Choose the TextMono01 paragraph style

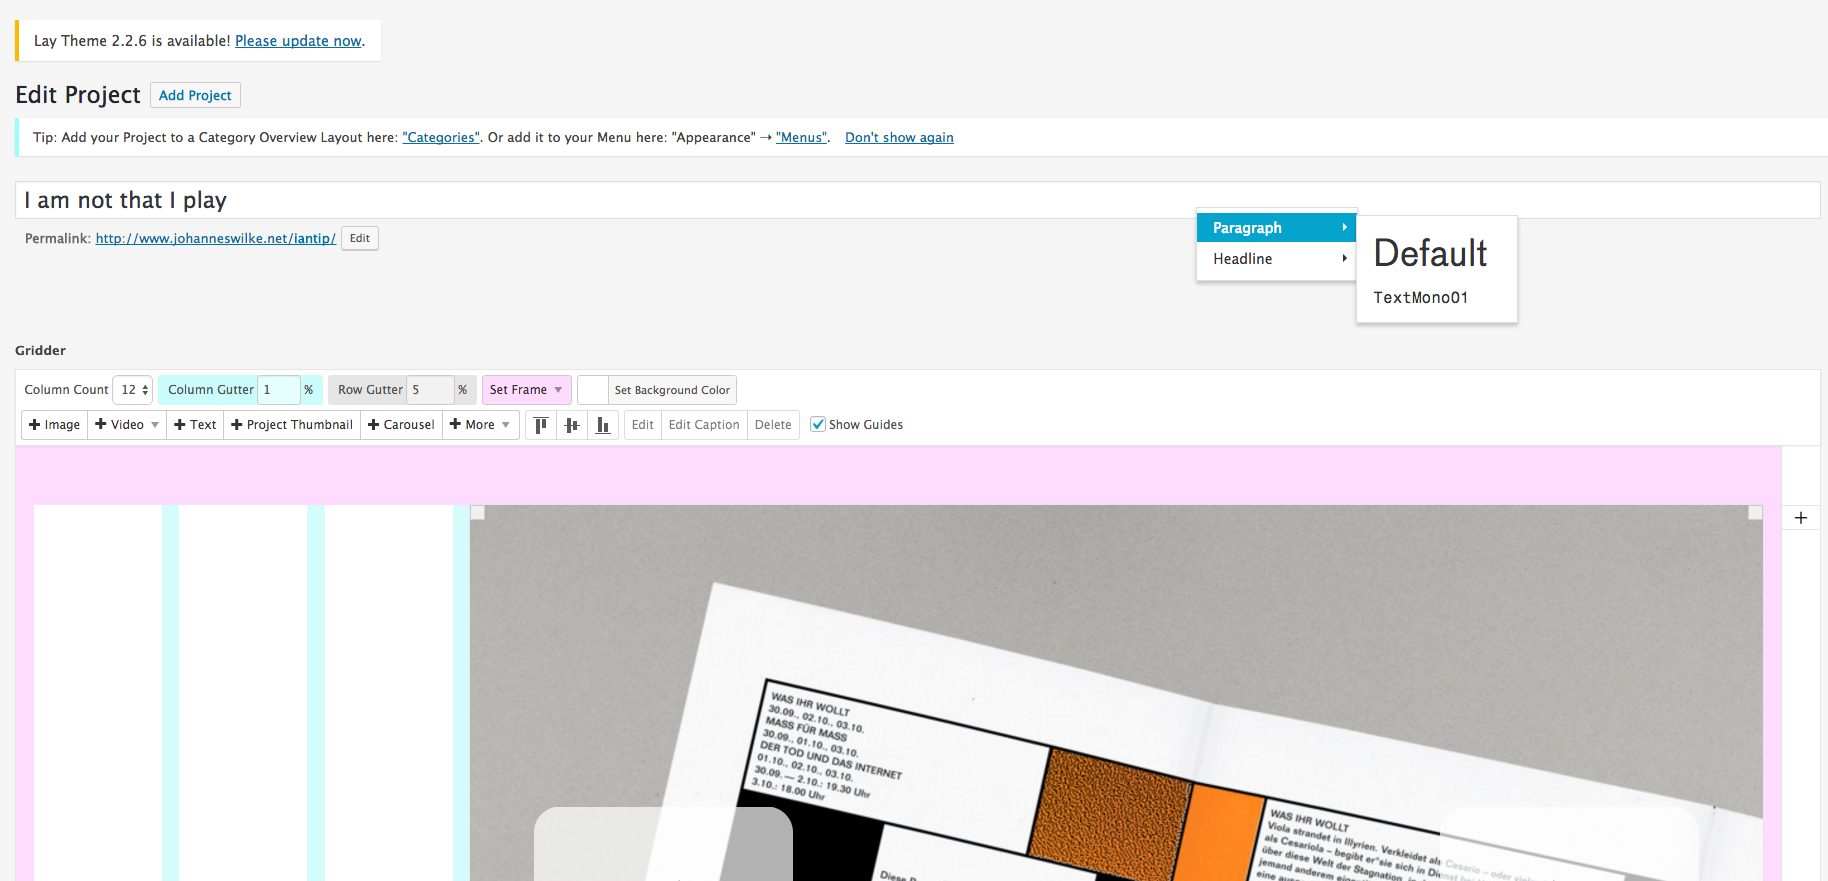[x=1420, y=298]
